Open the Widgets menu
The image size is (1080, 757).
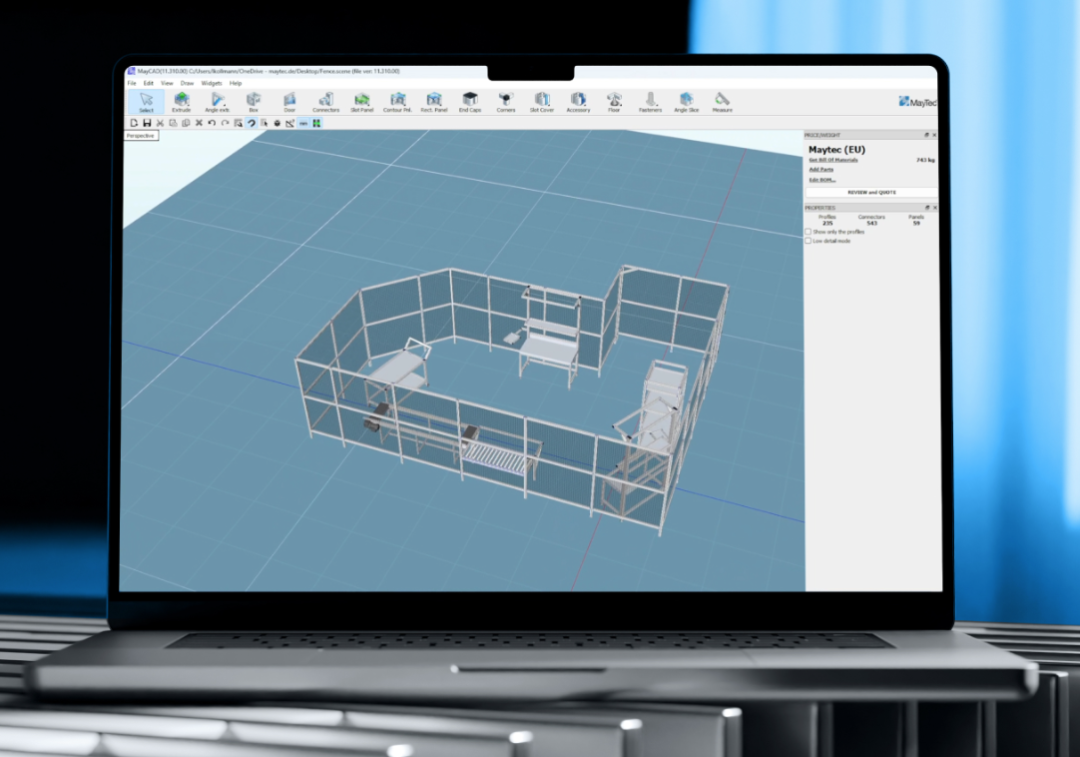pos(212,83)
